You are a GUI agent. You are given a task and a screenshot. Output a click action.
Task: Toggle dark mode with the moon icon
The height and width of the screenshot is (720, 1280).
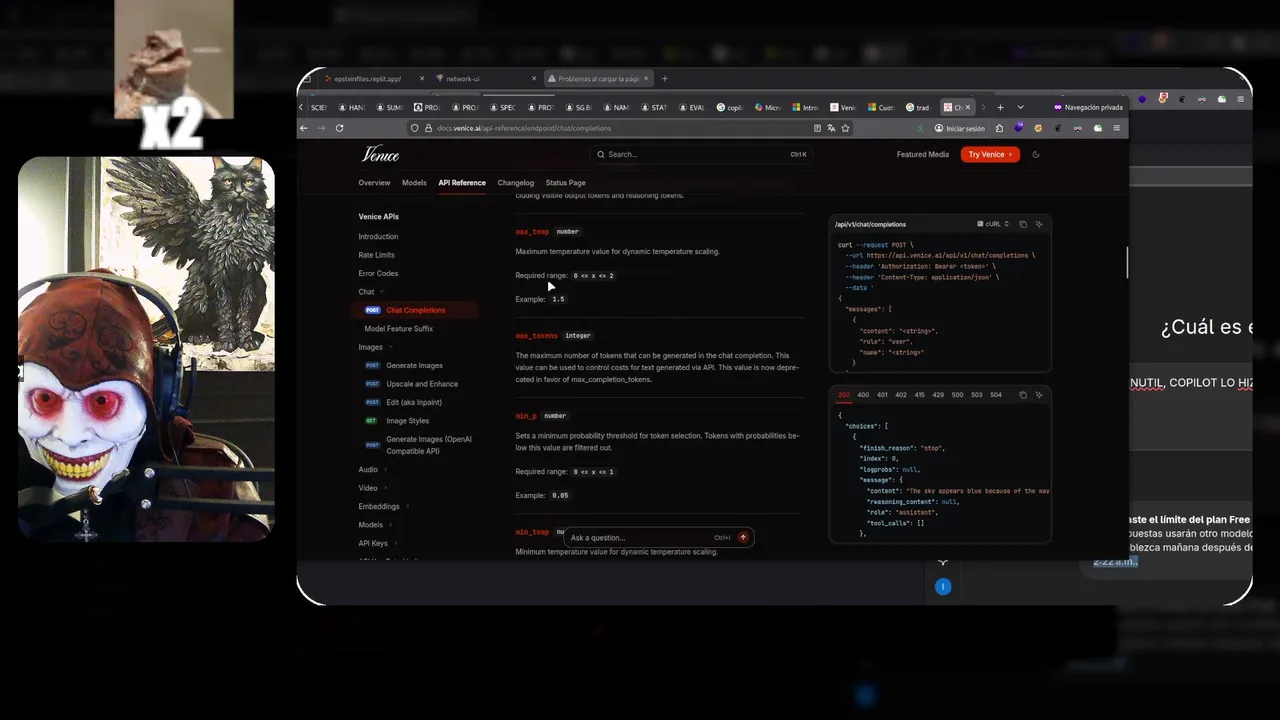pos(1036,154)
